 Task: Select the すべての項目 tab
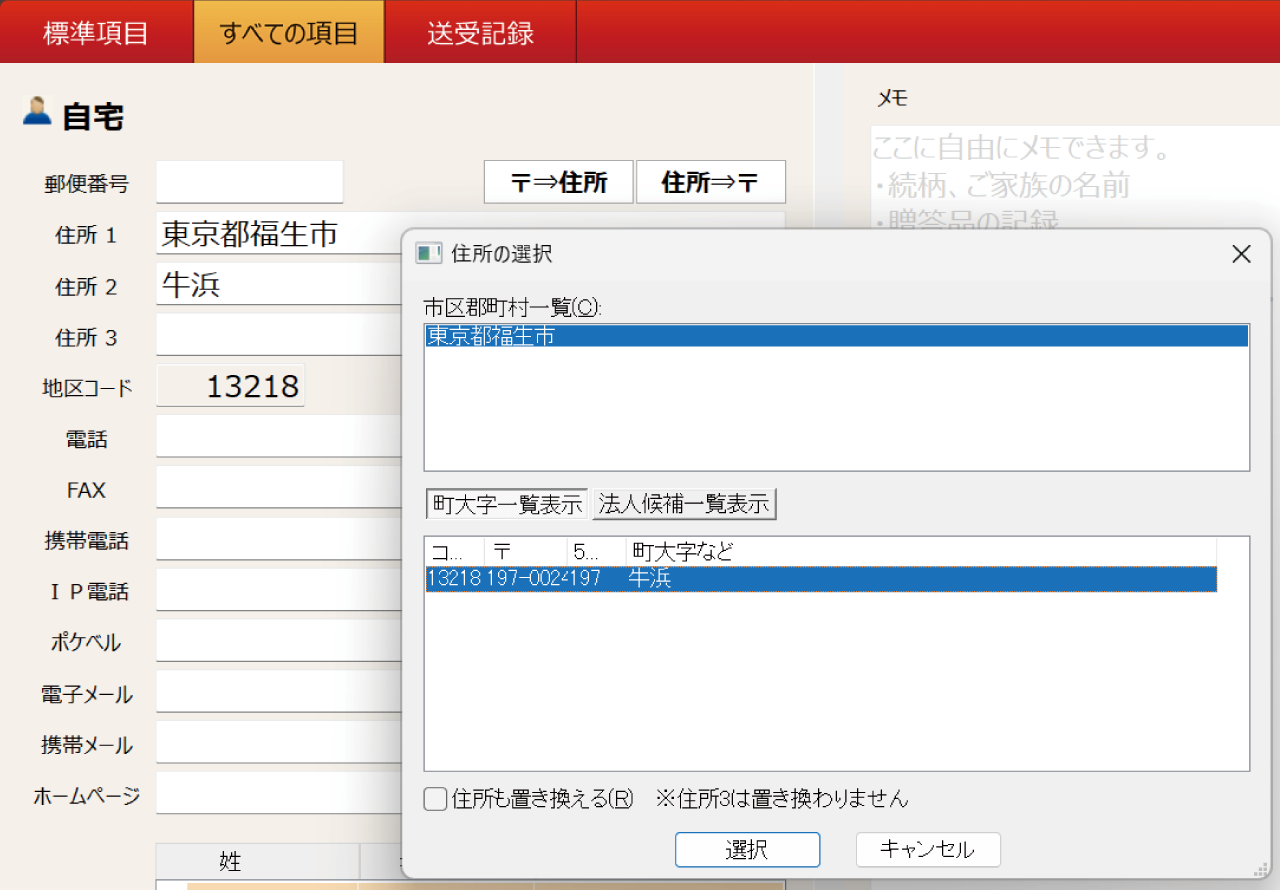tap(288, 31)
